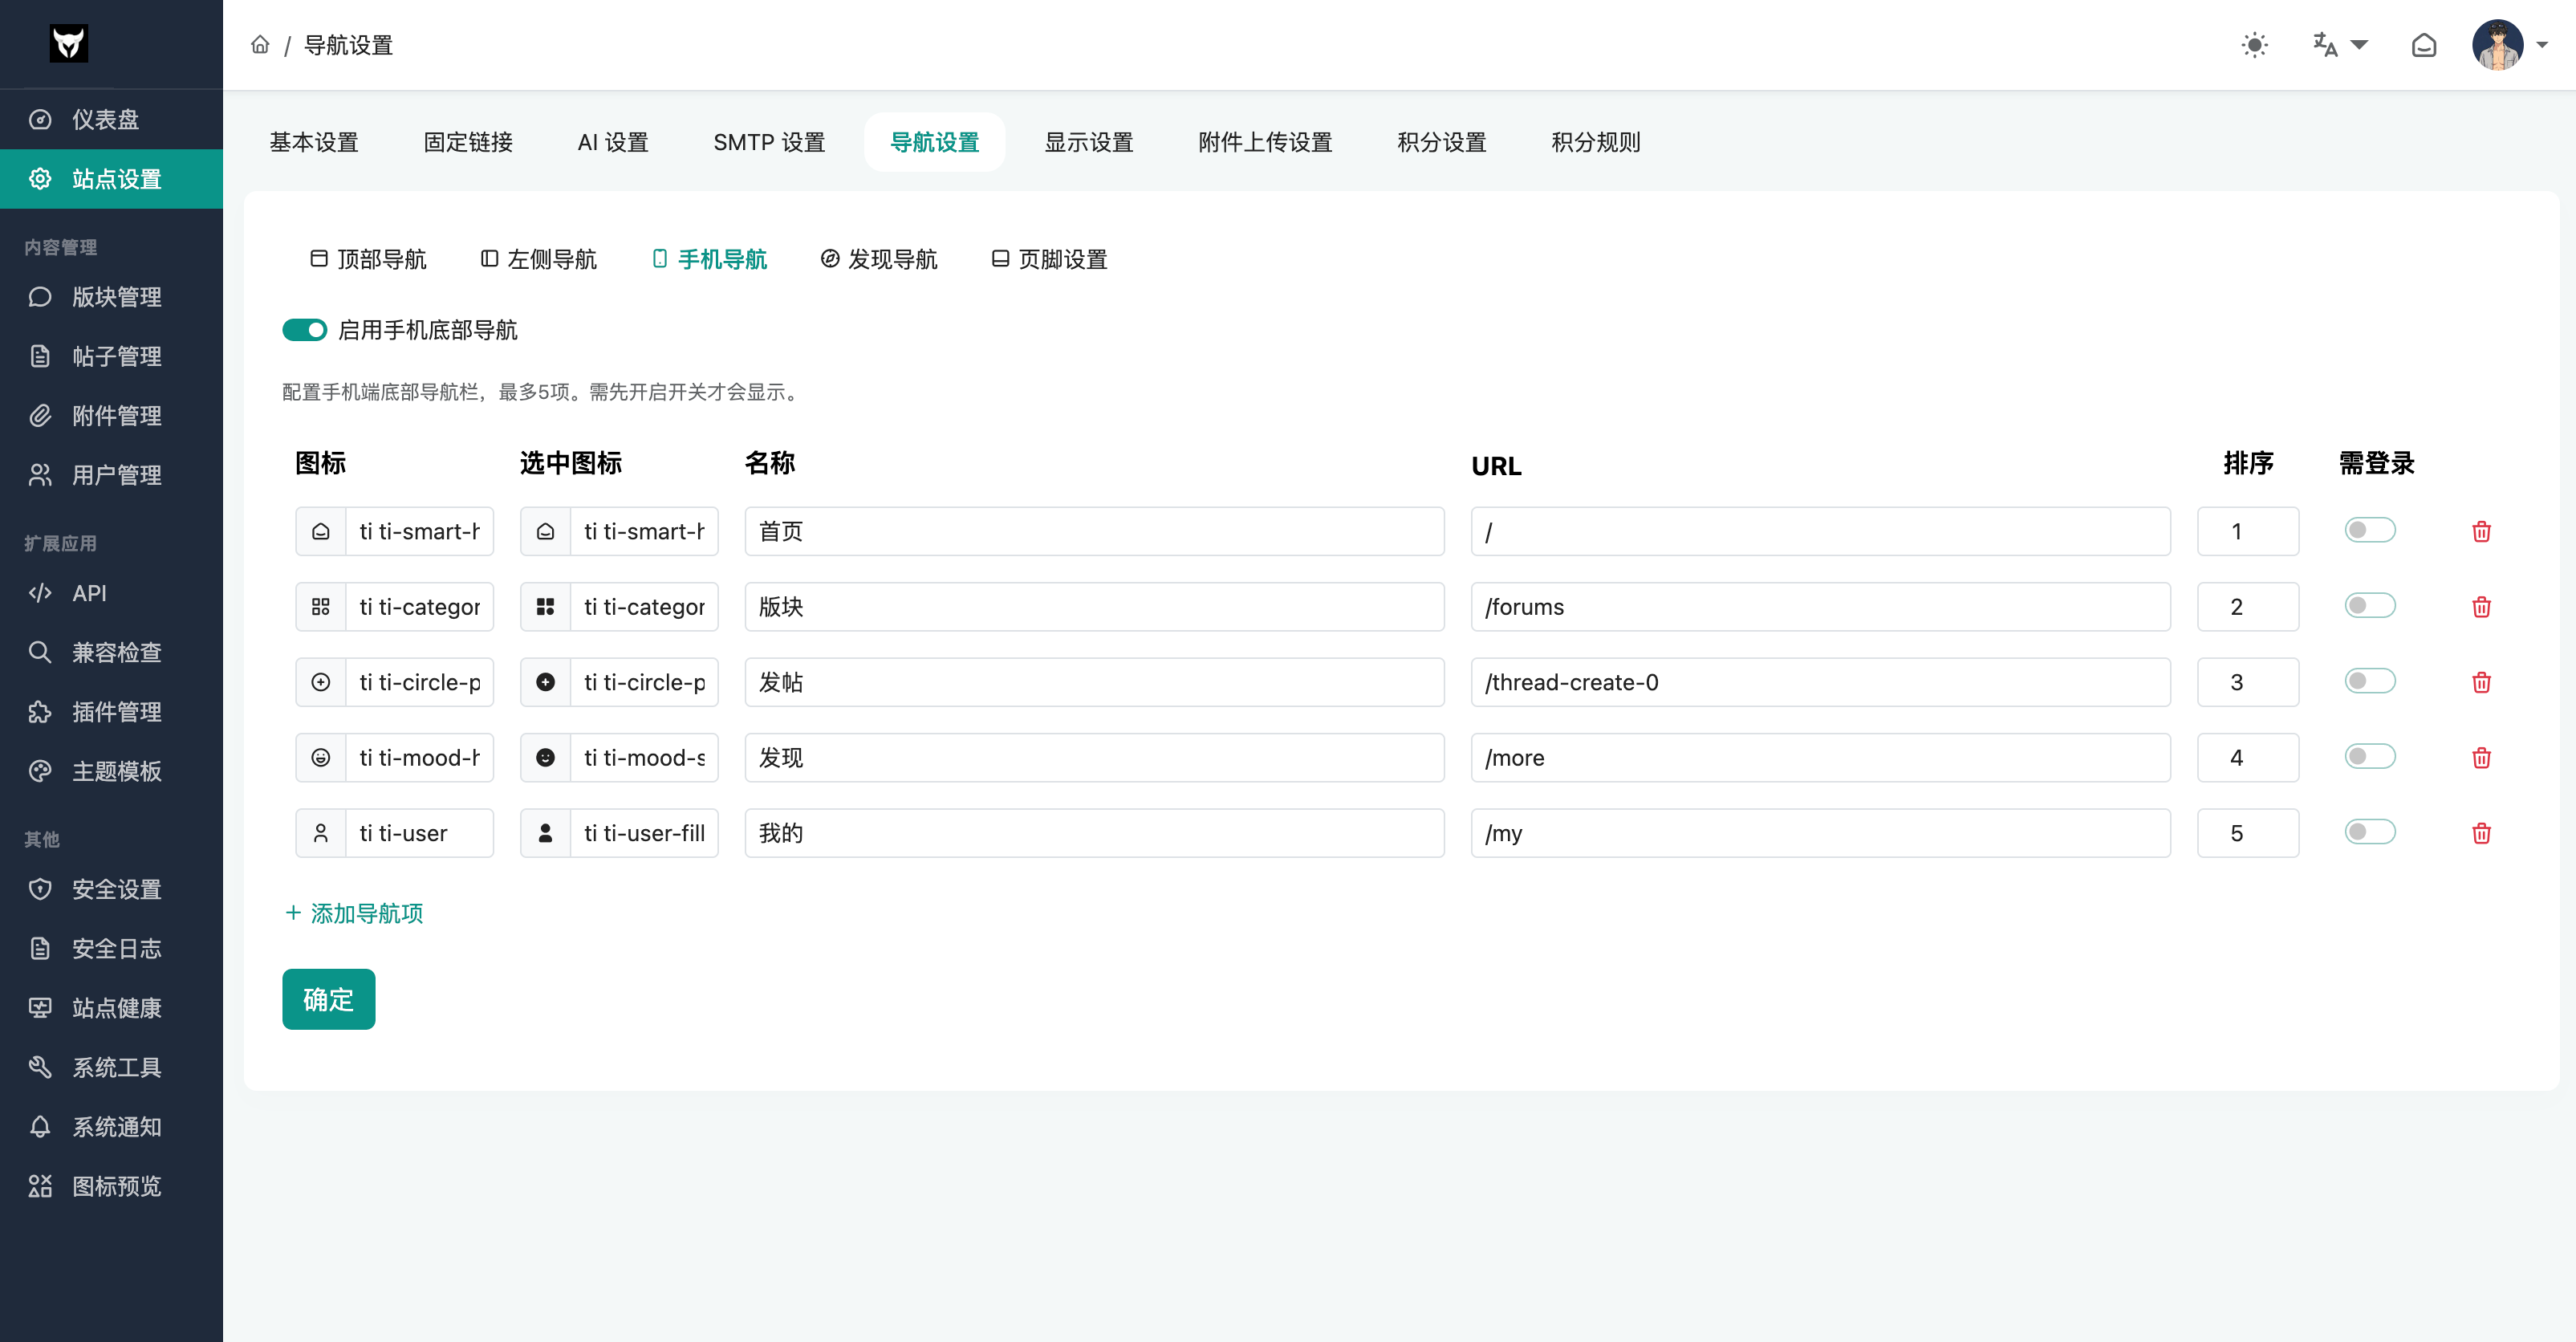Delete the 首页 navigation row
Image resolution: width=2576 pixels, height=1342 pixels.
coord(2481,531)
